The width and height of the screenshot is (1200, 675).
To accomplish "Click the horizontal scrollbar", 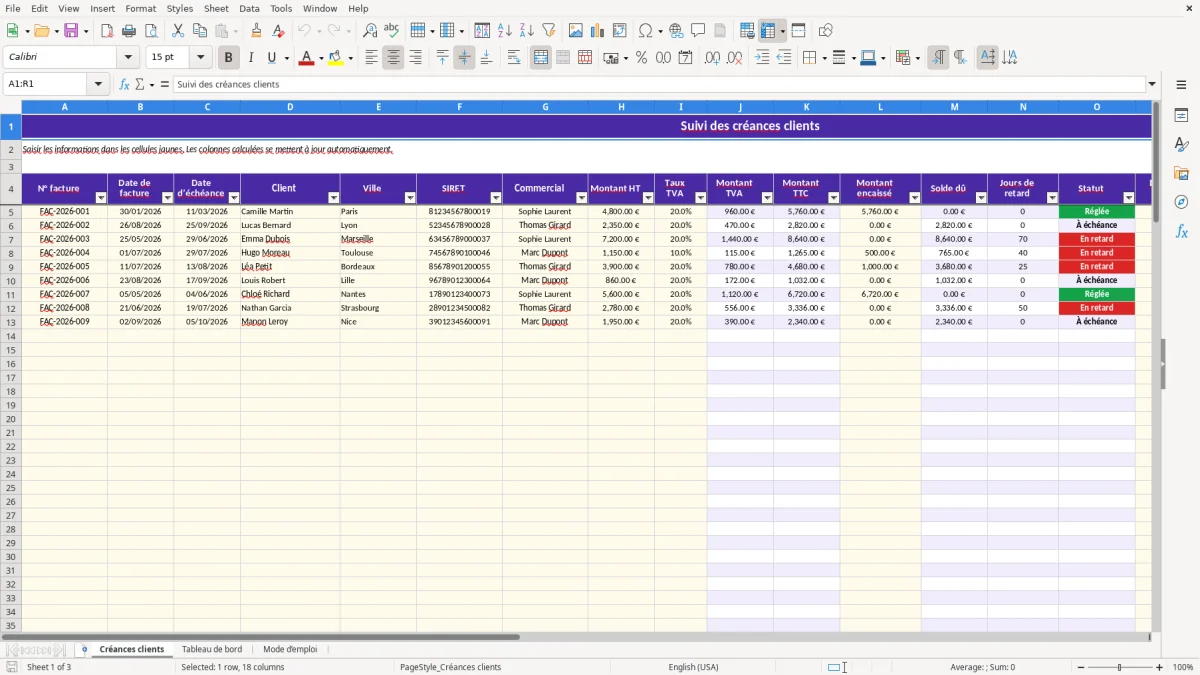I will 260,636.
